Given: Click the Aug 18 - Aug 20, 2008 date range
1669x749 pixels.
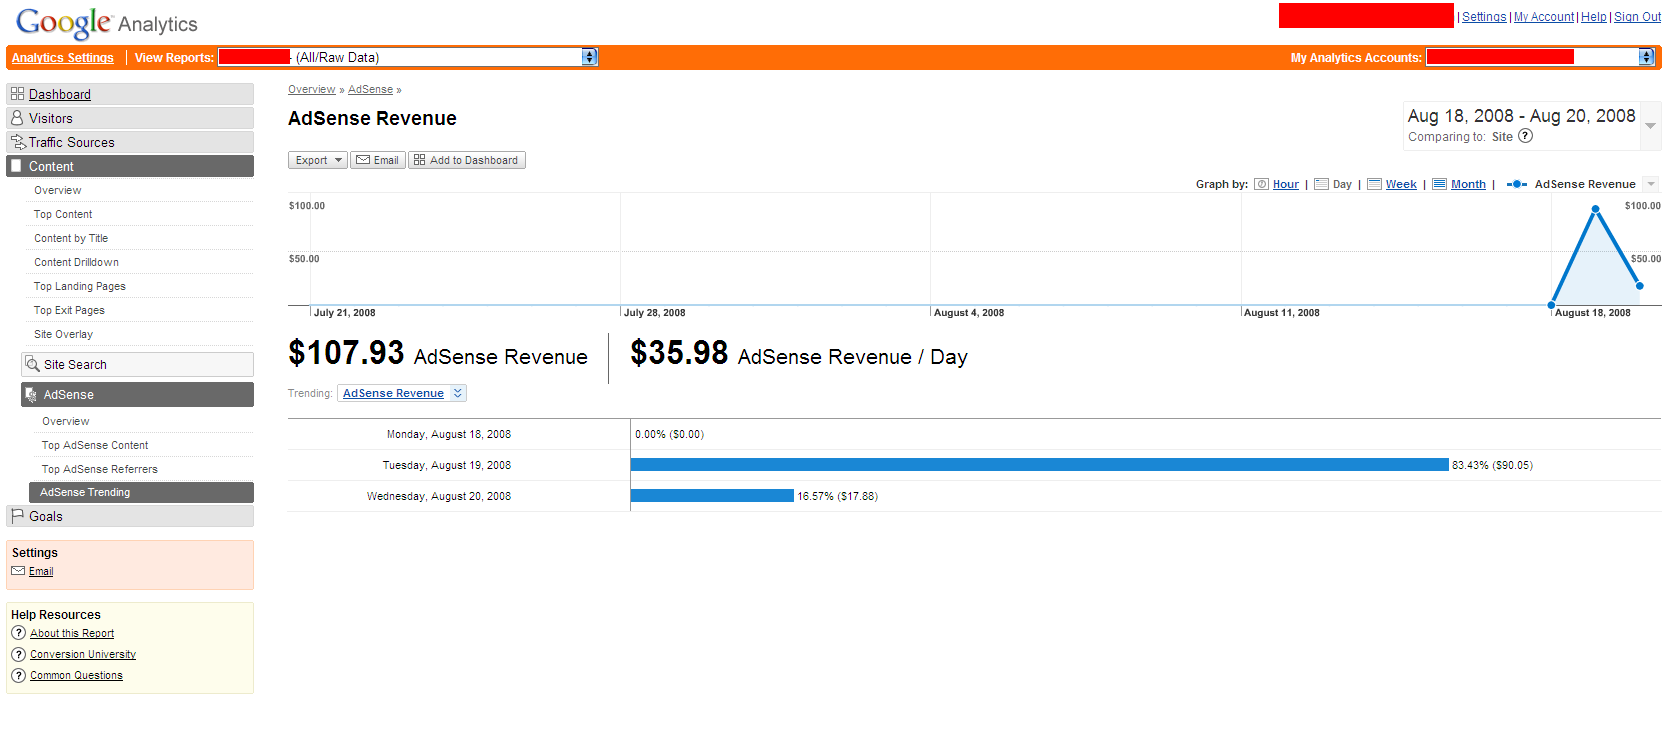Looking at the screenshot, I should coord(1521,116).
